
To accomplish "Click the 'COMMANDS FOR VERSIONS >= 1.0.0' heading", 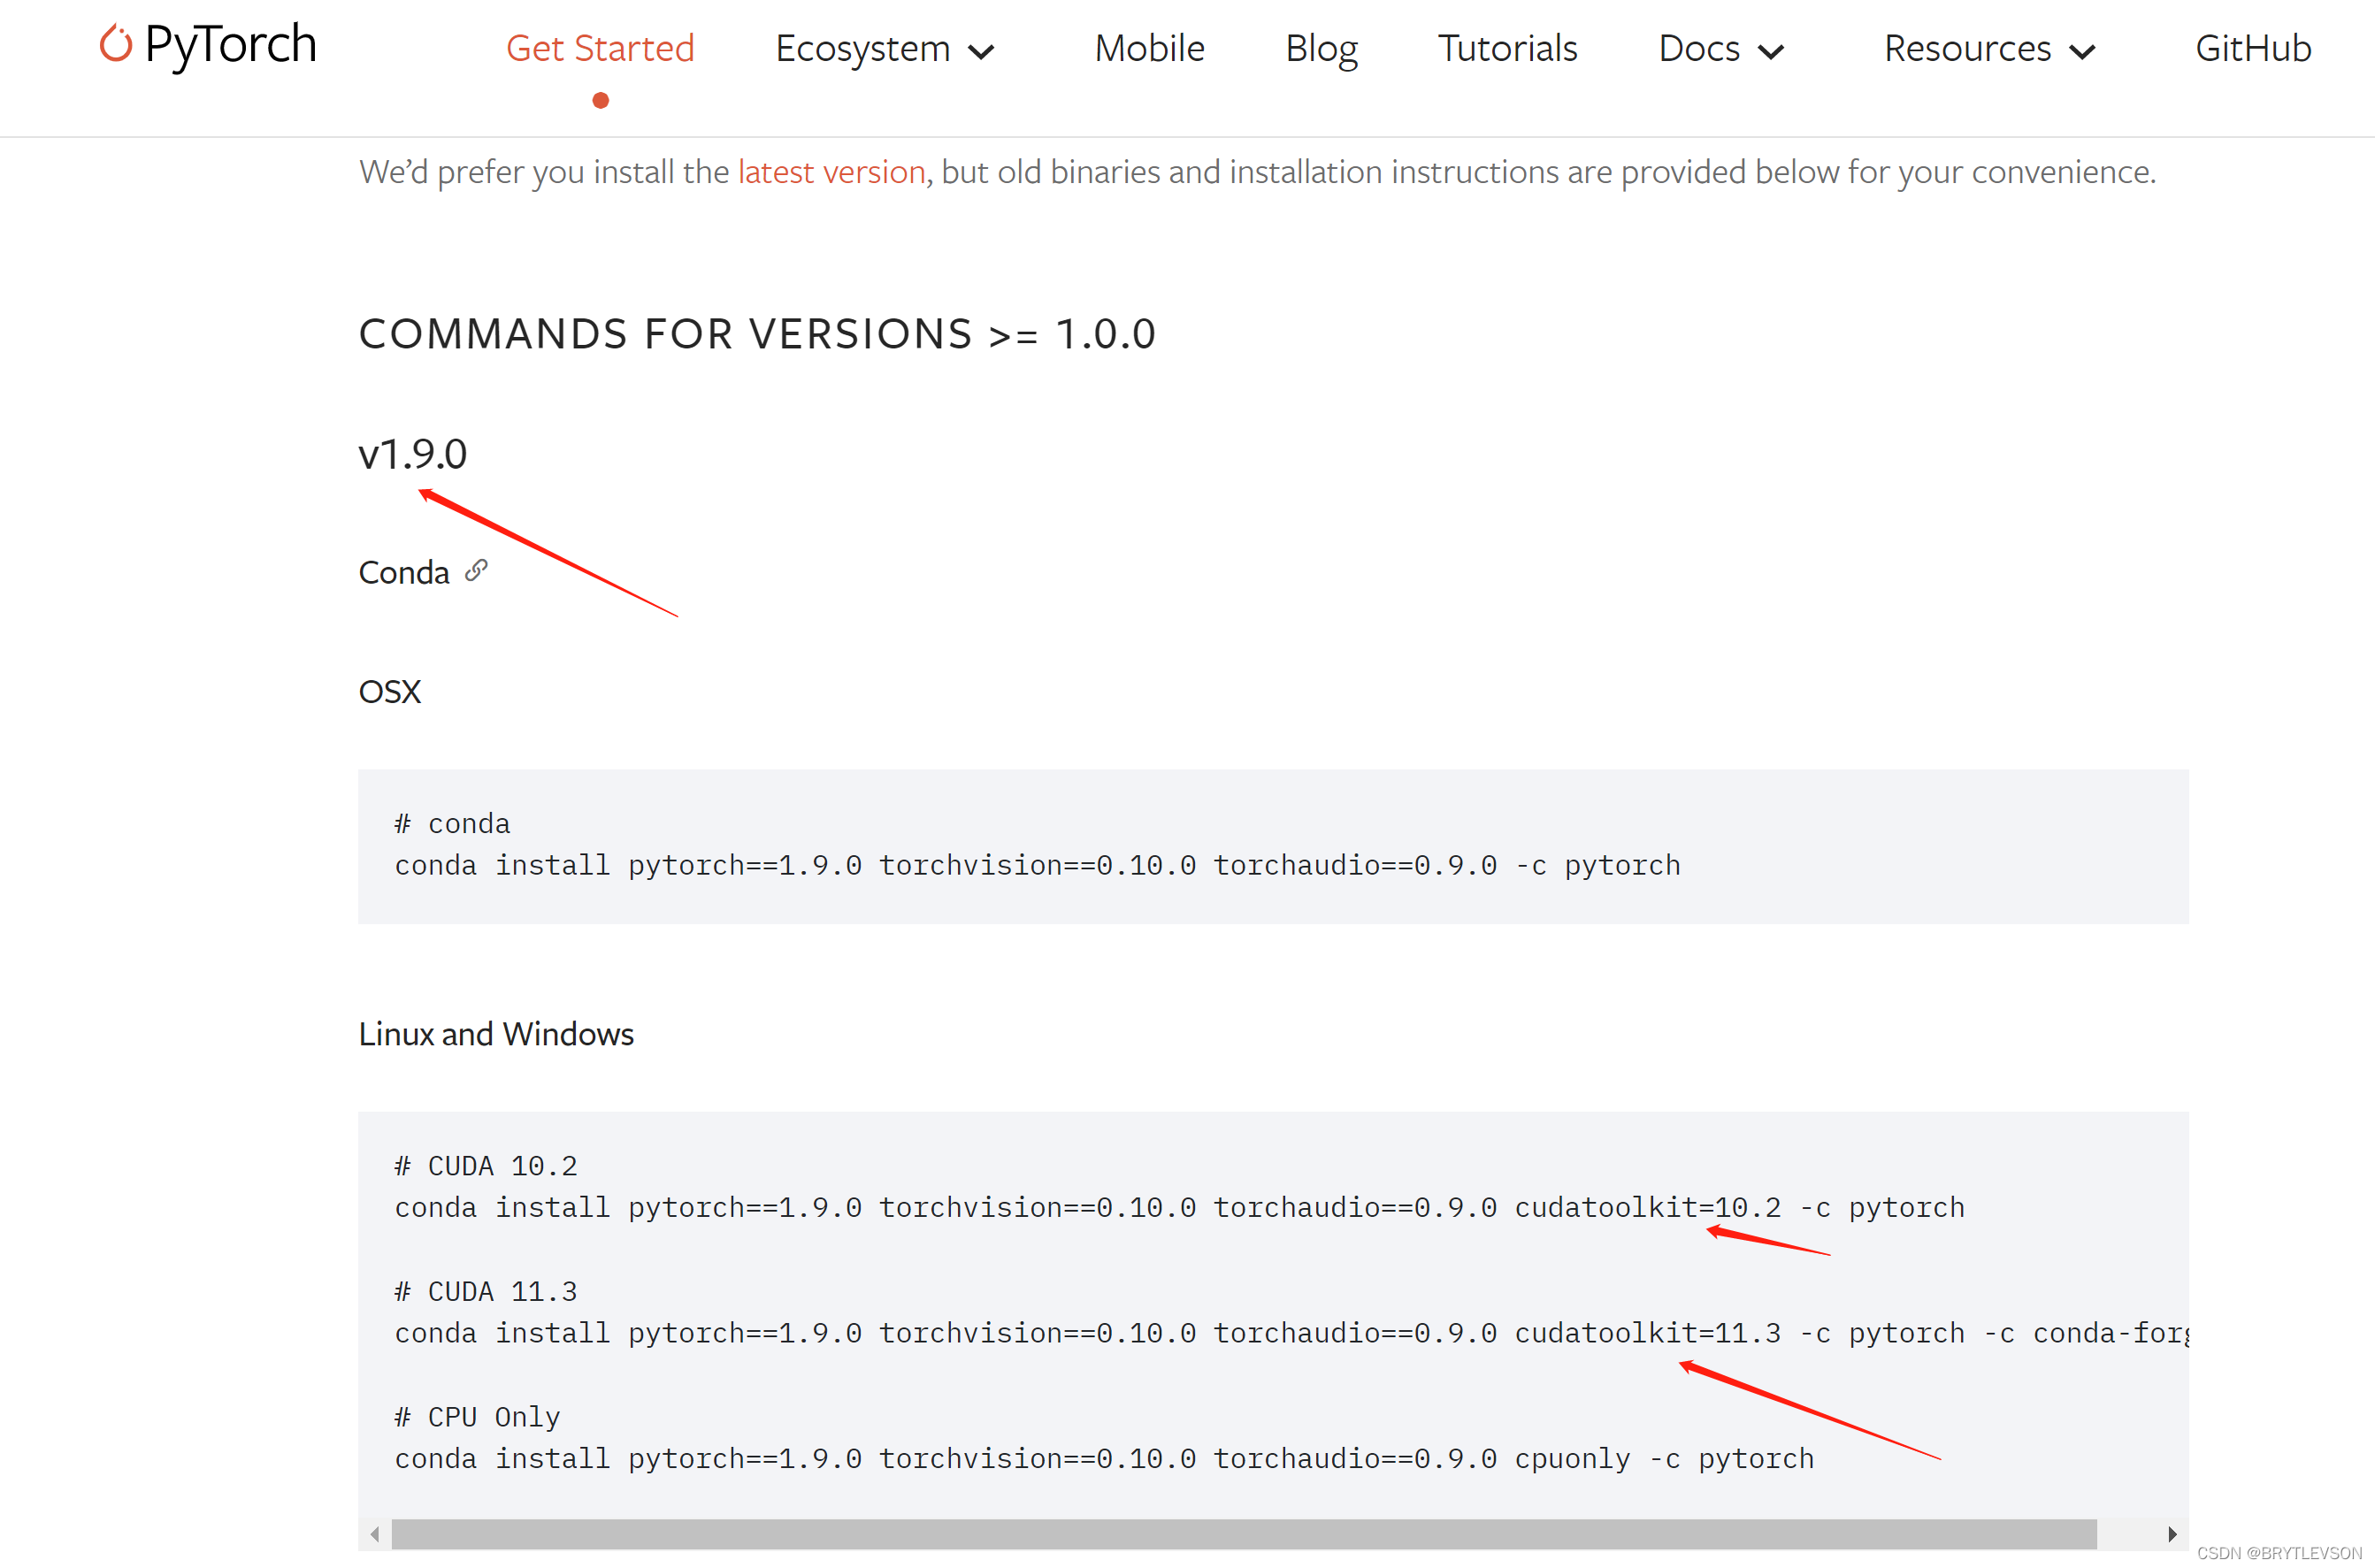I will (x=757, y=334).
